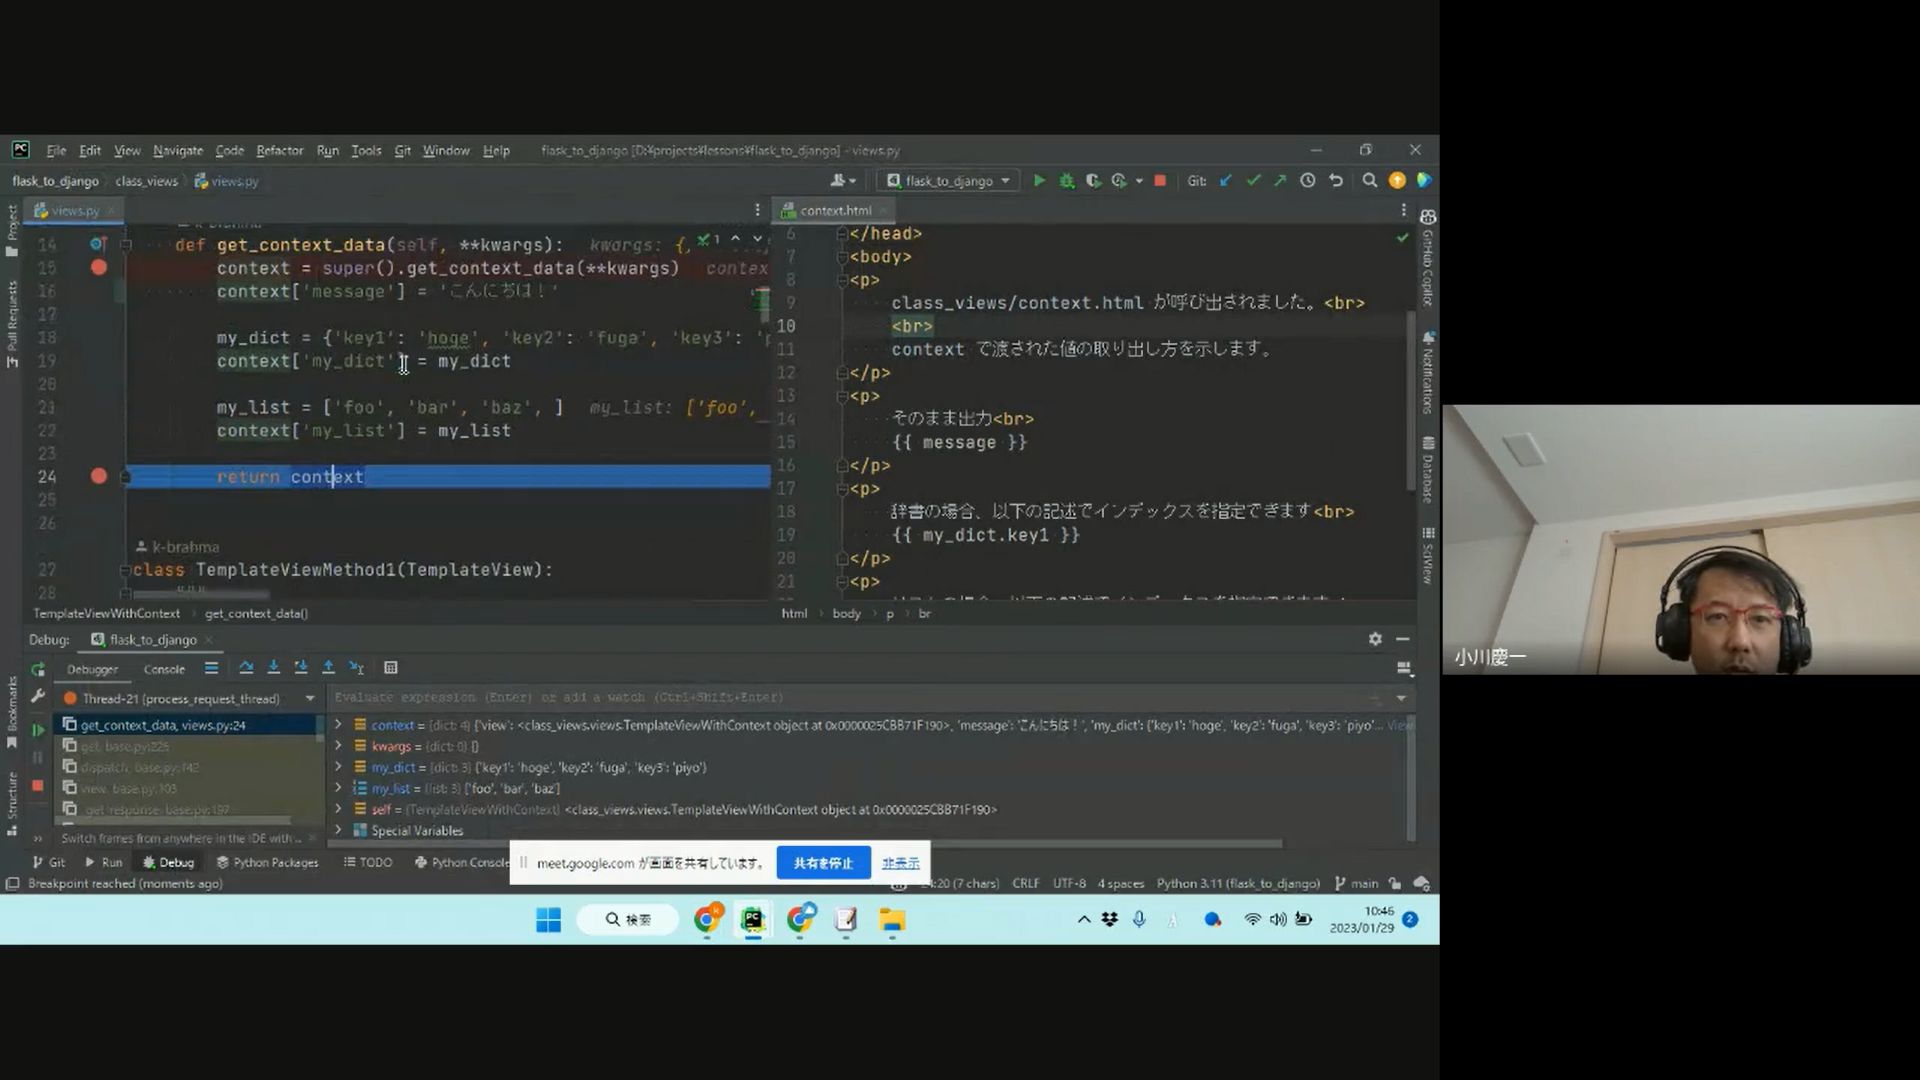This screenshot has width=1920, height=1080.
Task: Click the Rerun flask_to_django debug icon
Action: (x=38, y=669)
